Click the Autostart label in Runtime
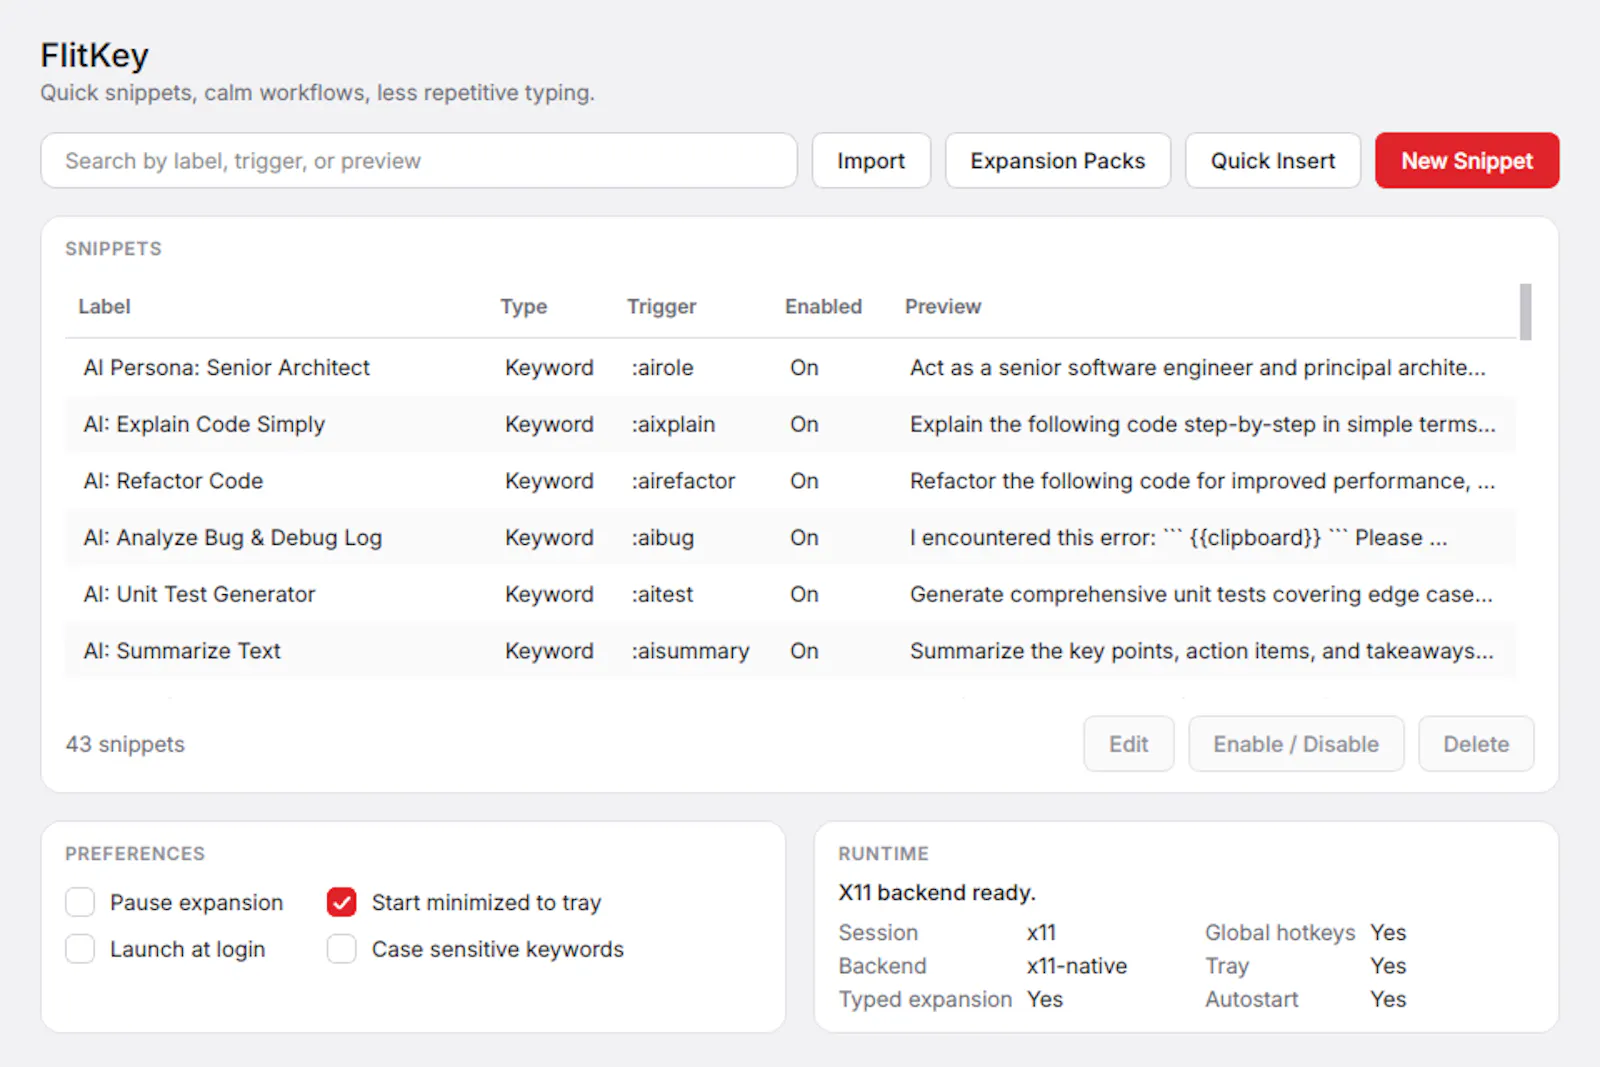 click(1251, 999)
